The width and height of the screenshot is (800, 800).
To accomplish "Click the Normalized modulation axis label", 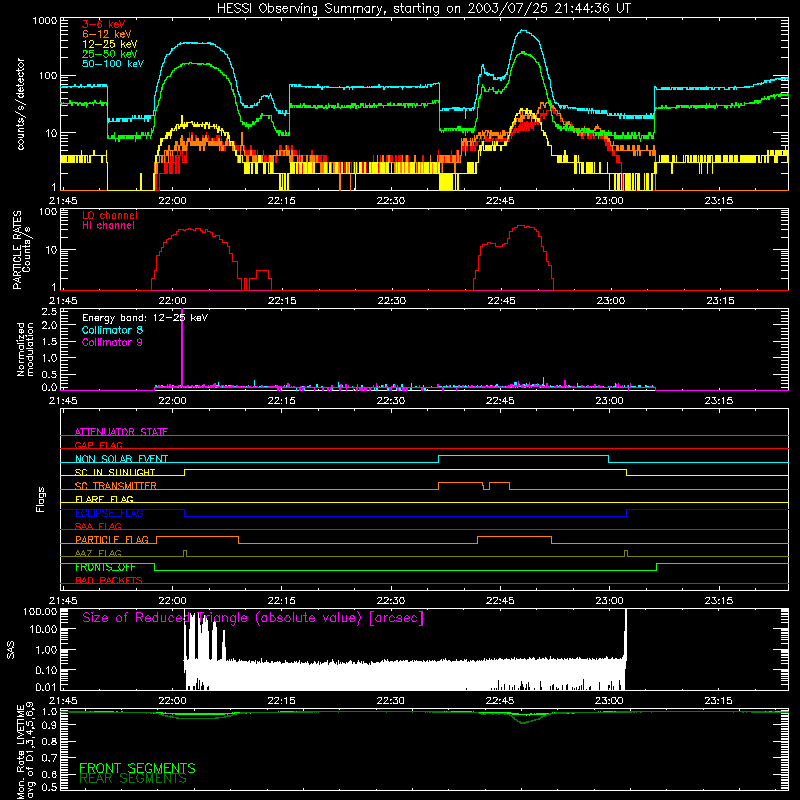I will (x=25, y=349).
